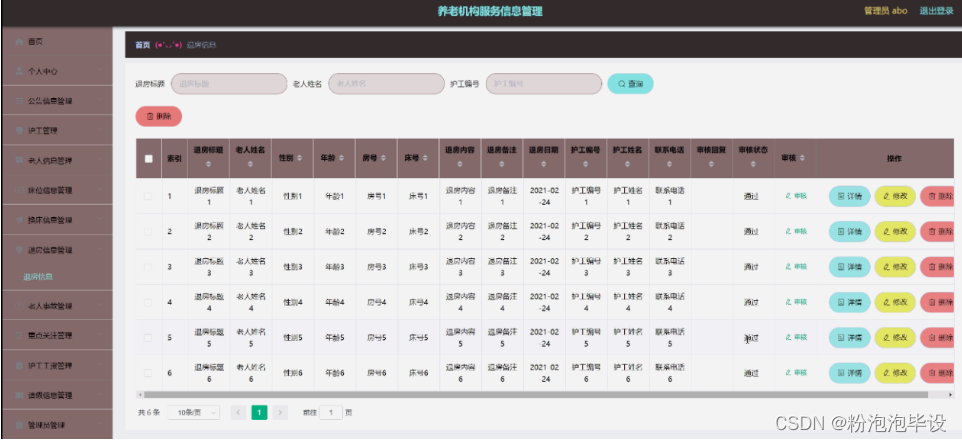Expand the 重点关注管理 sidebar menu
Screen dimensions: 962x442
tap(57, 335)
